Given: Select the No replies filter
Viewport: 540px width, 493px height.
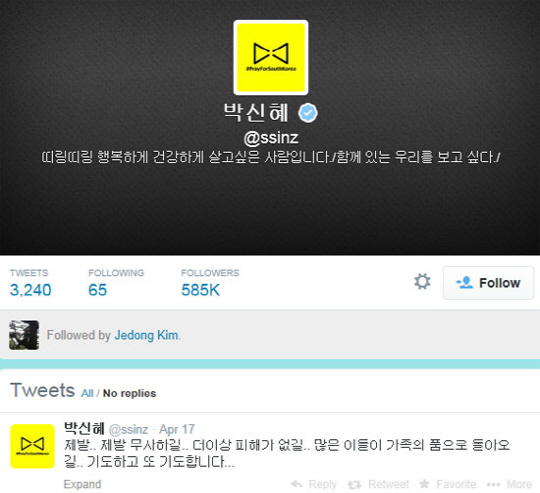Looking at the screenshot, I should (129, 393).
